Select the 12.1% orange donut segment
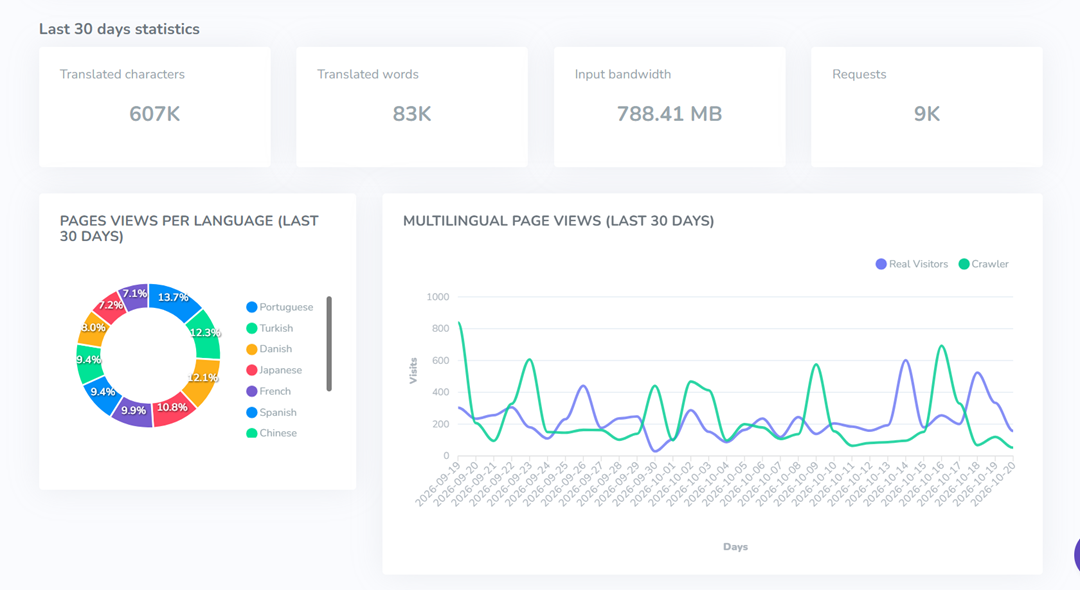1080x590 pixels. point(202,382)
